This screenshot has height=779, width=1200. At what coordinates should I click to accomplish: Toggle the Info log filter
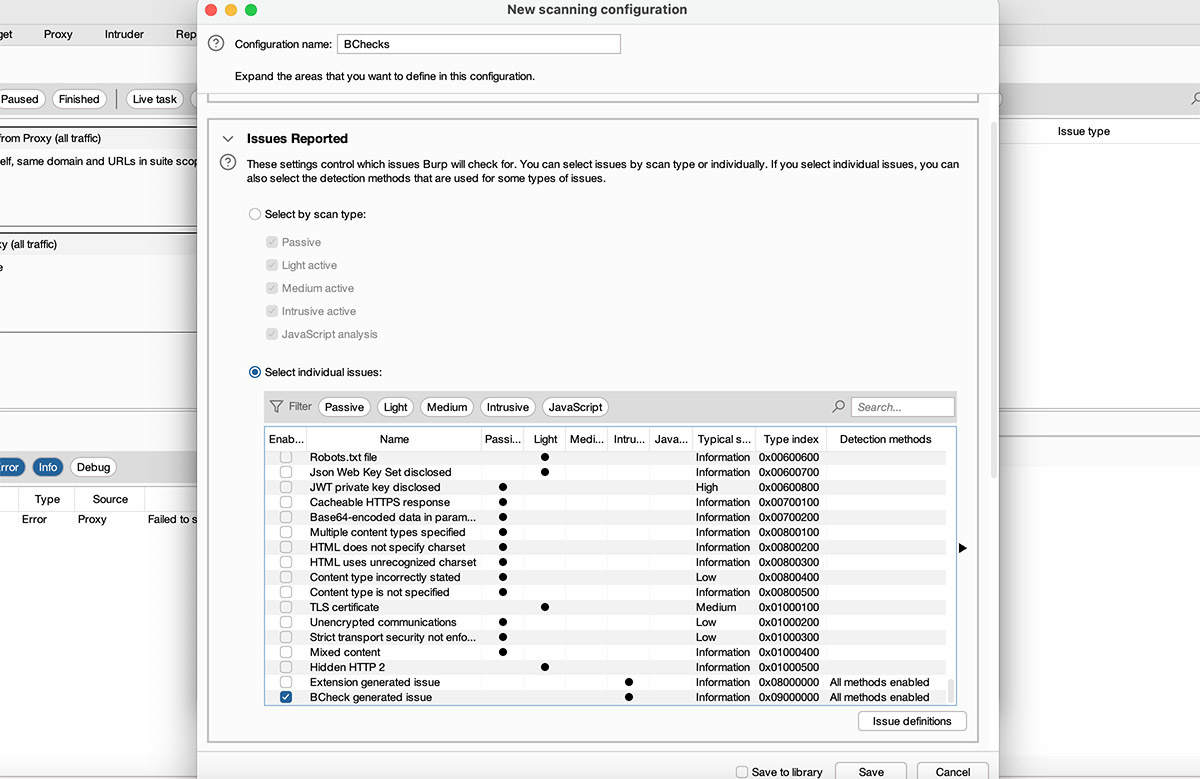coord(48,467)
